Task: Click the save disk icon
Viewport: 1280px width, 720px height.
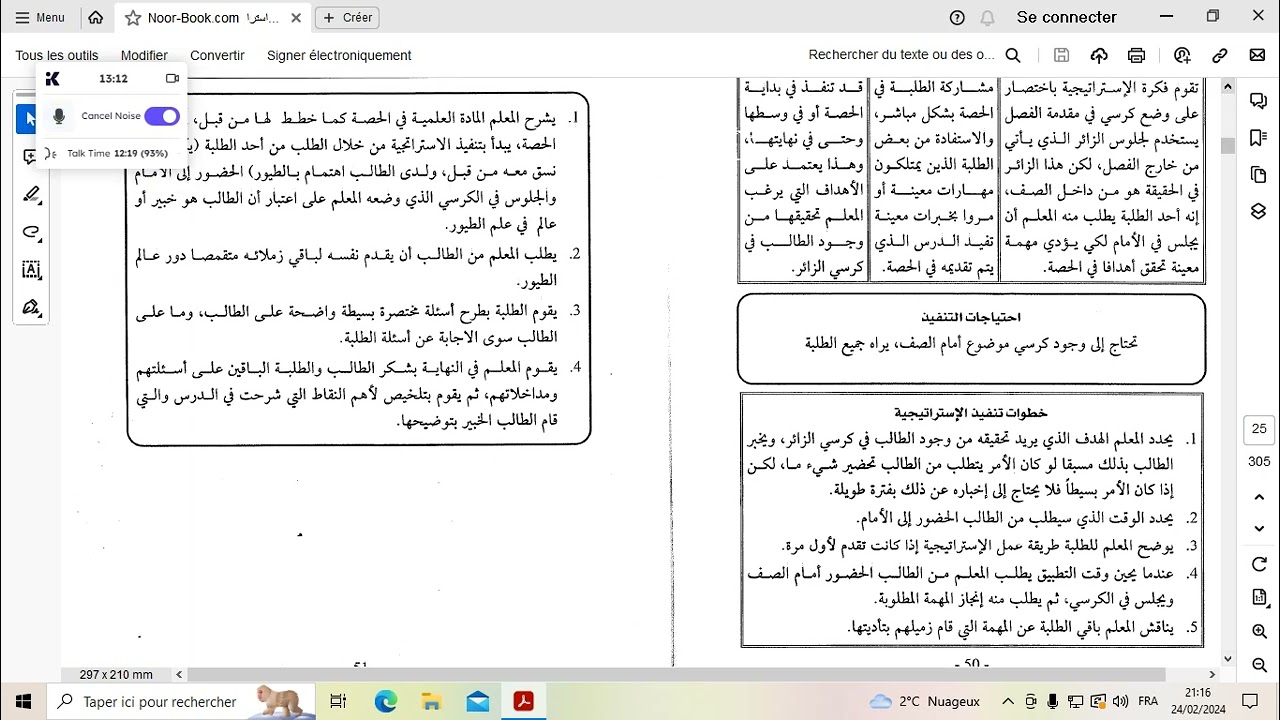Action: click(1062, 56)
